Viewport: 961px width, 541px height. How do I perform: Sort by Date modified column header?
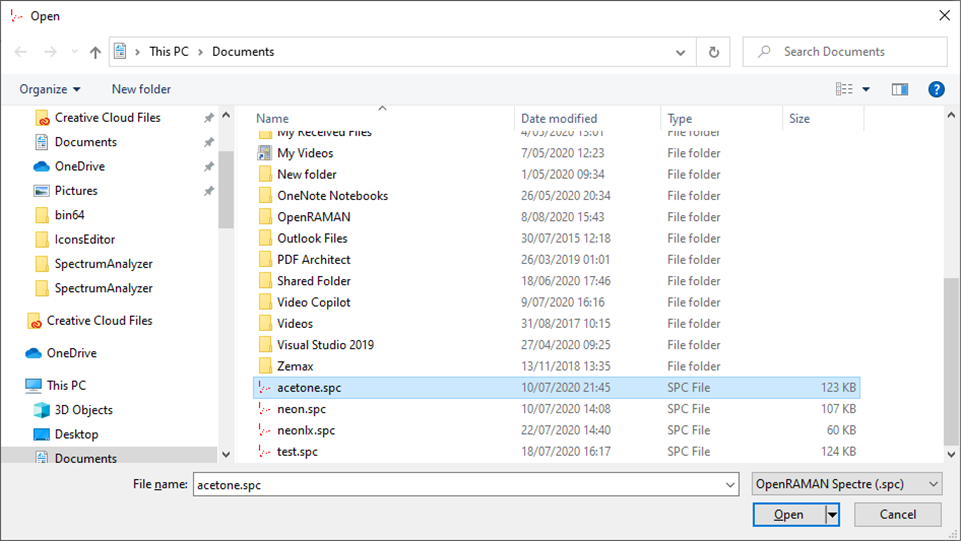[x=559, y=118]
